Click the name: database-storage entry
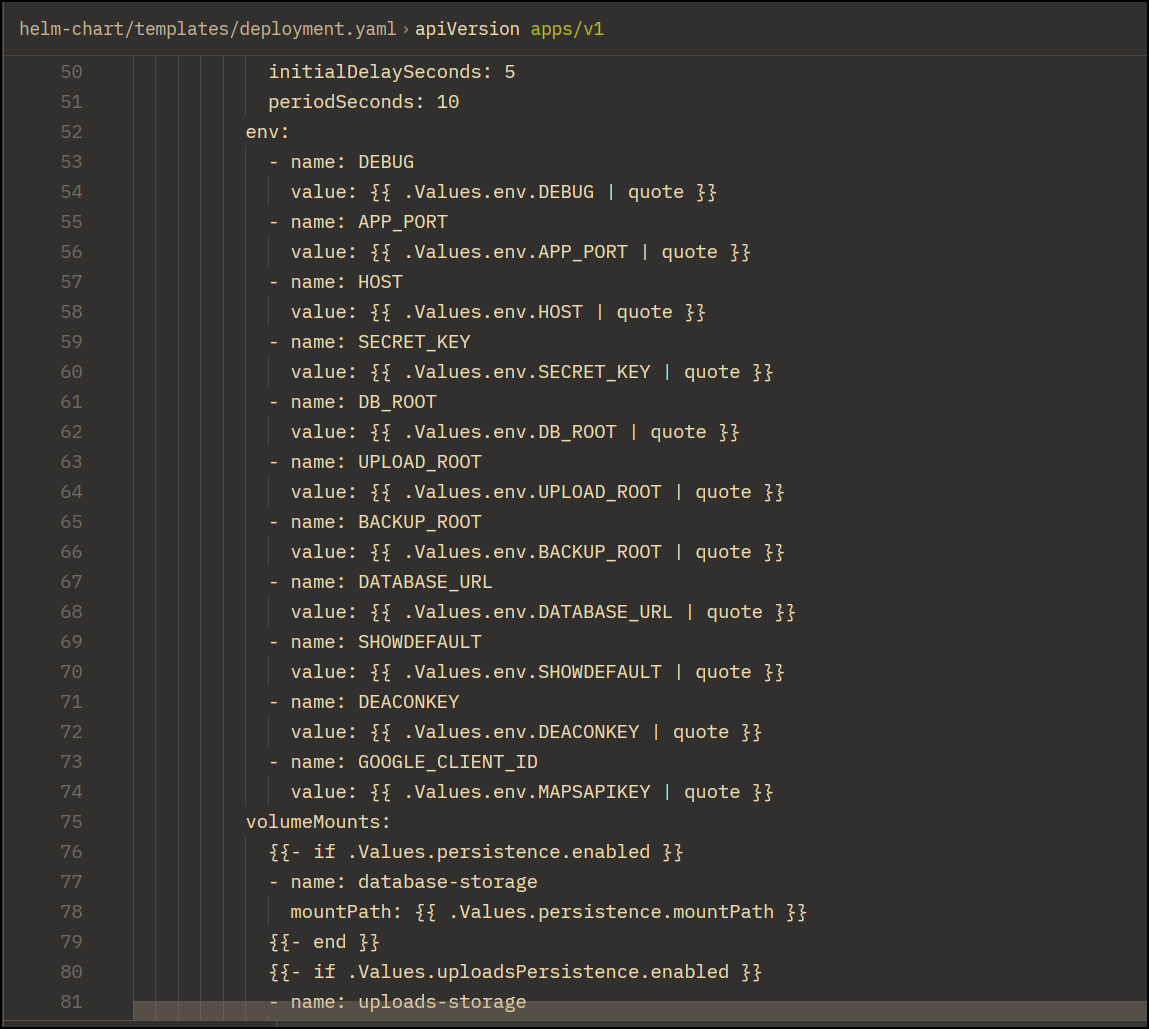 [403, 883]
